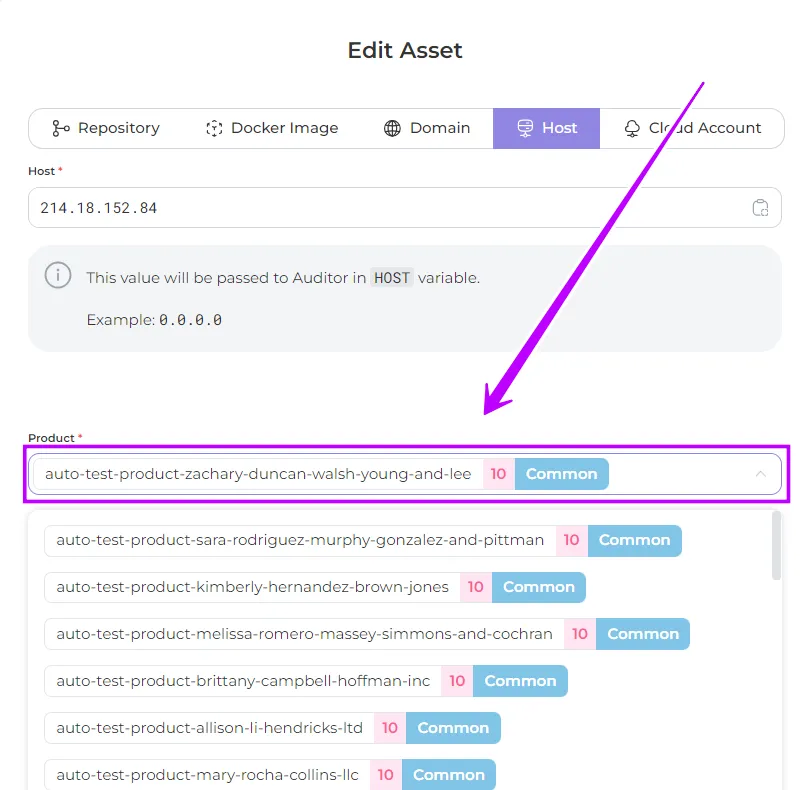
Task: Click the Docker Image icon
Action: (x=214, y=128)
